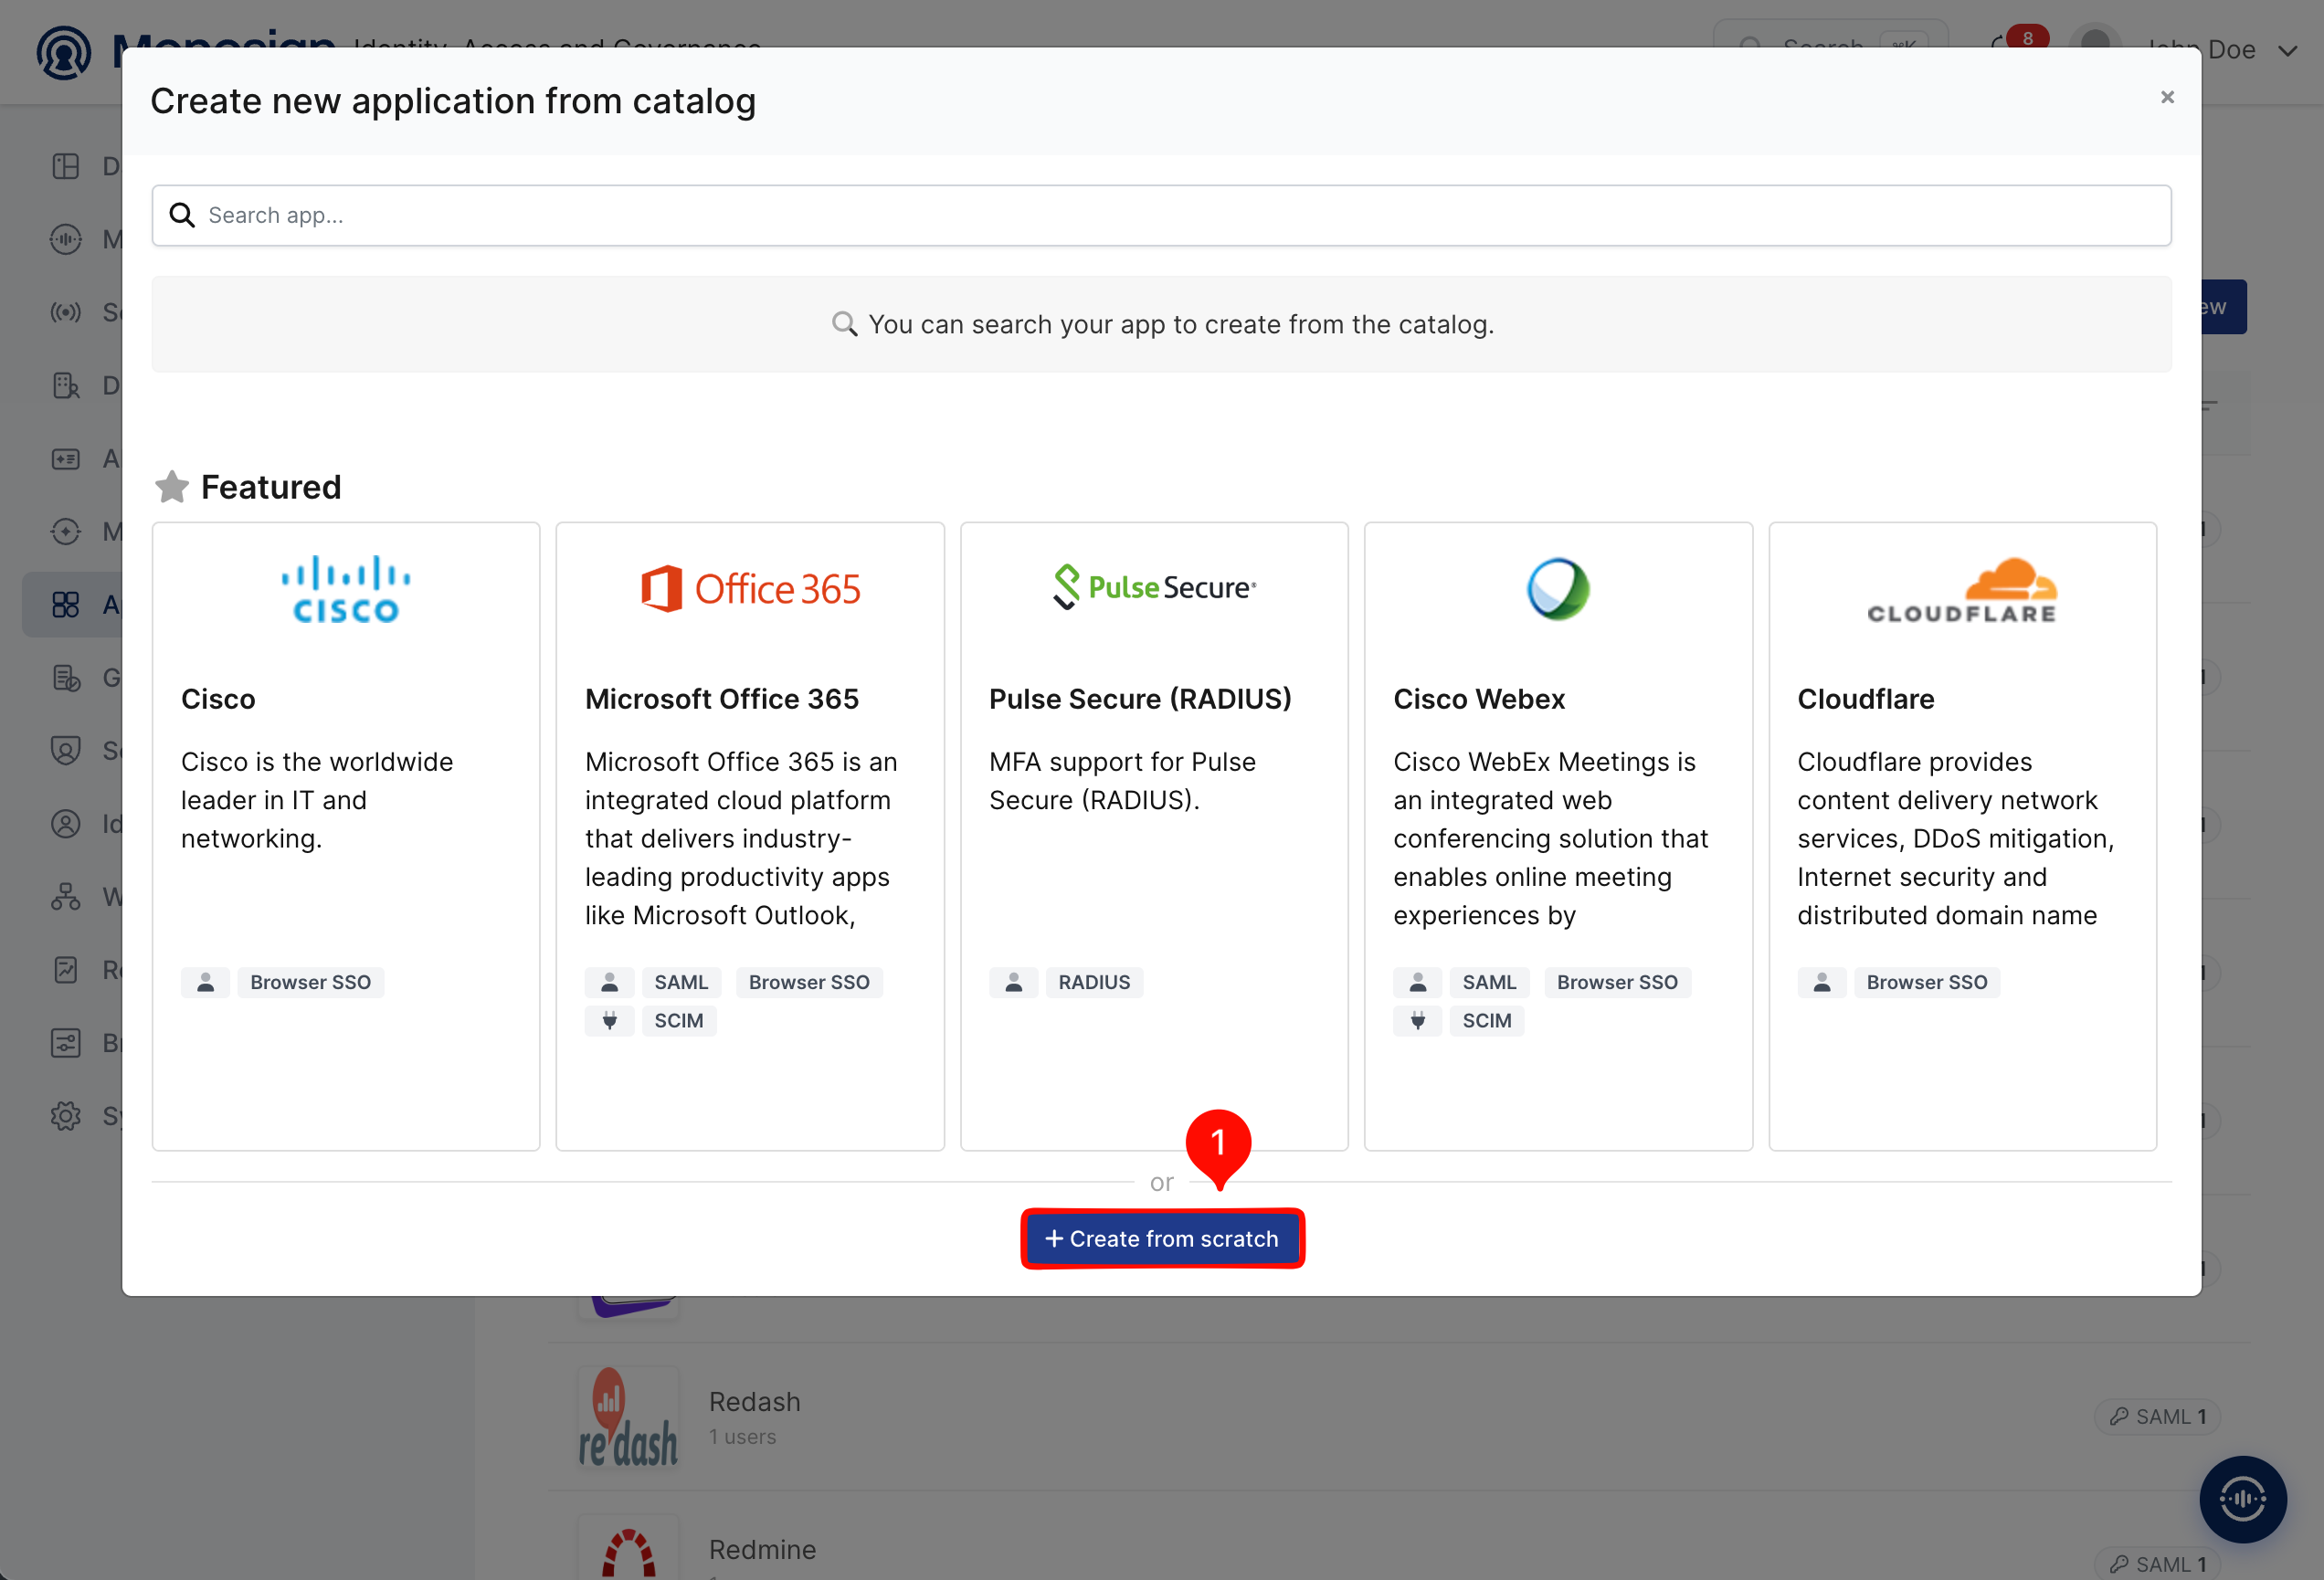Click the SAML tag on the Microsoft Office 365 card
This screenshot has height=1580, width=2324.
coord(681,982)
